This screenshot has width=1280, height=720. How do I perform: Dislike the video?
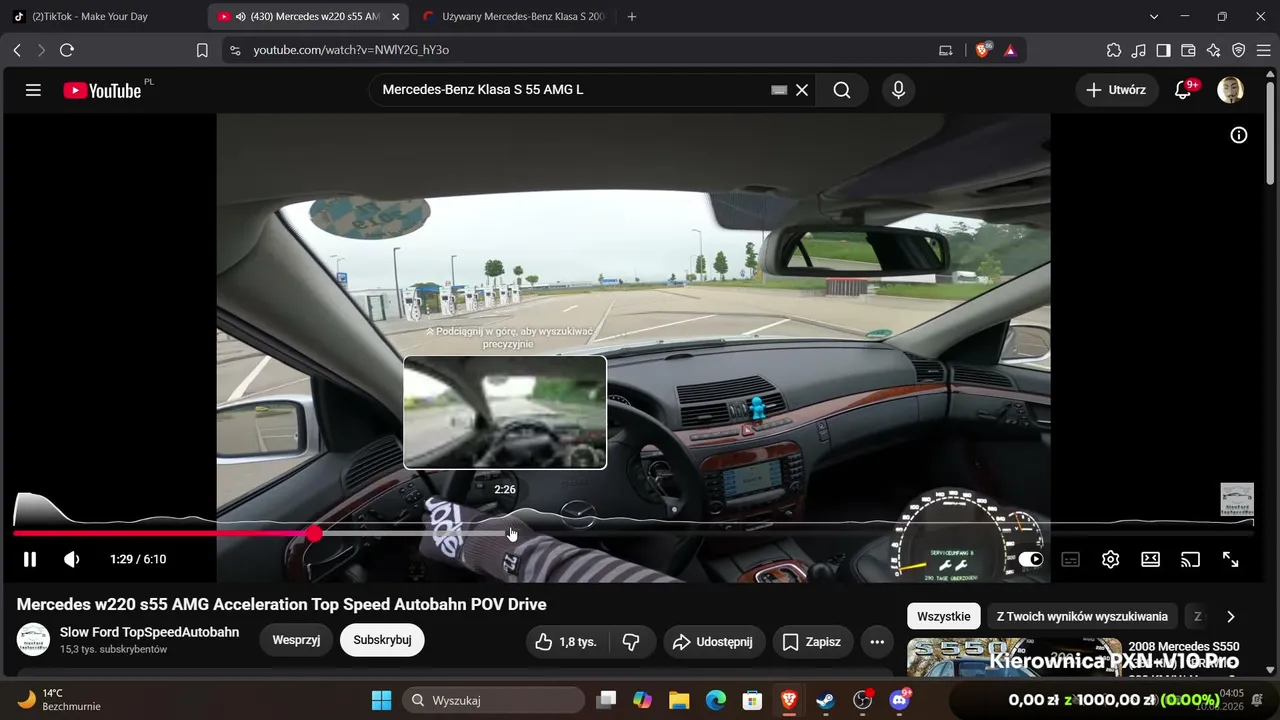631,641
